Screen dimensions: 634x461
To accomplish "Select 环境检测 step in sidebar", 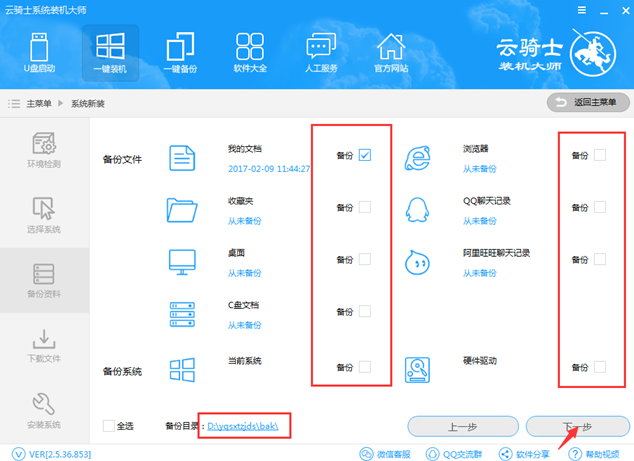I will pyautogui.click(x=44, y=152).
